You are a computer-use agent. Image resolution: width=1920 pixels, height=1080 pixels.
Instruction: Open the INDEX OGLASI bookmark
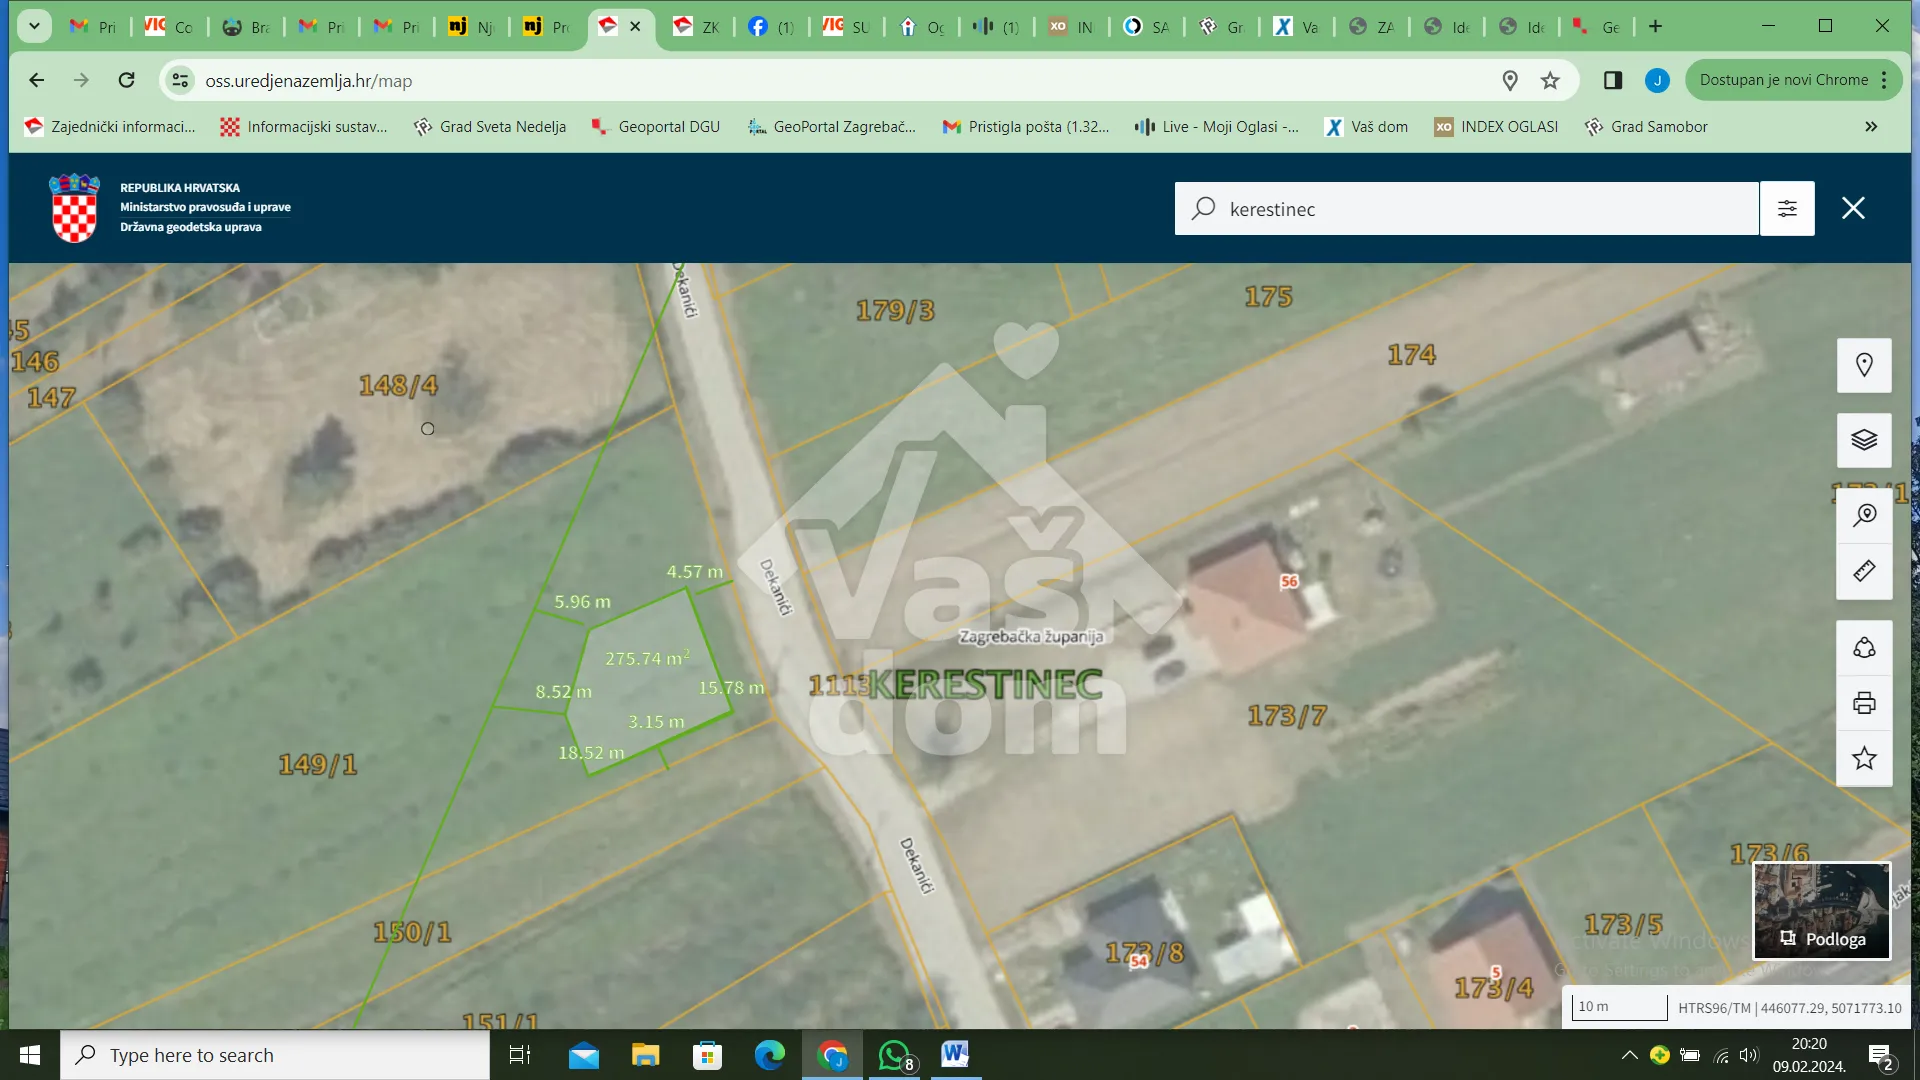coord(1496,127)
